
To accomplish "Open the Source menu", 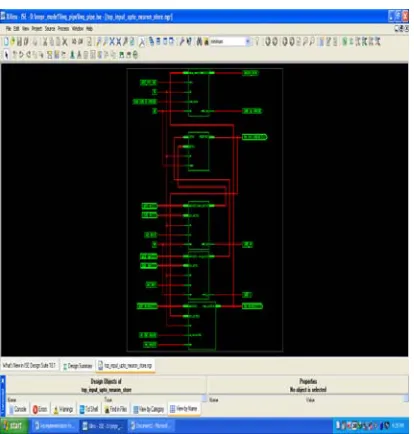I will 50,29.
